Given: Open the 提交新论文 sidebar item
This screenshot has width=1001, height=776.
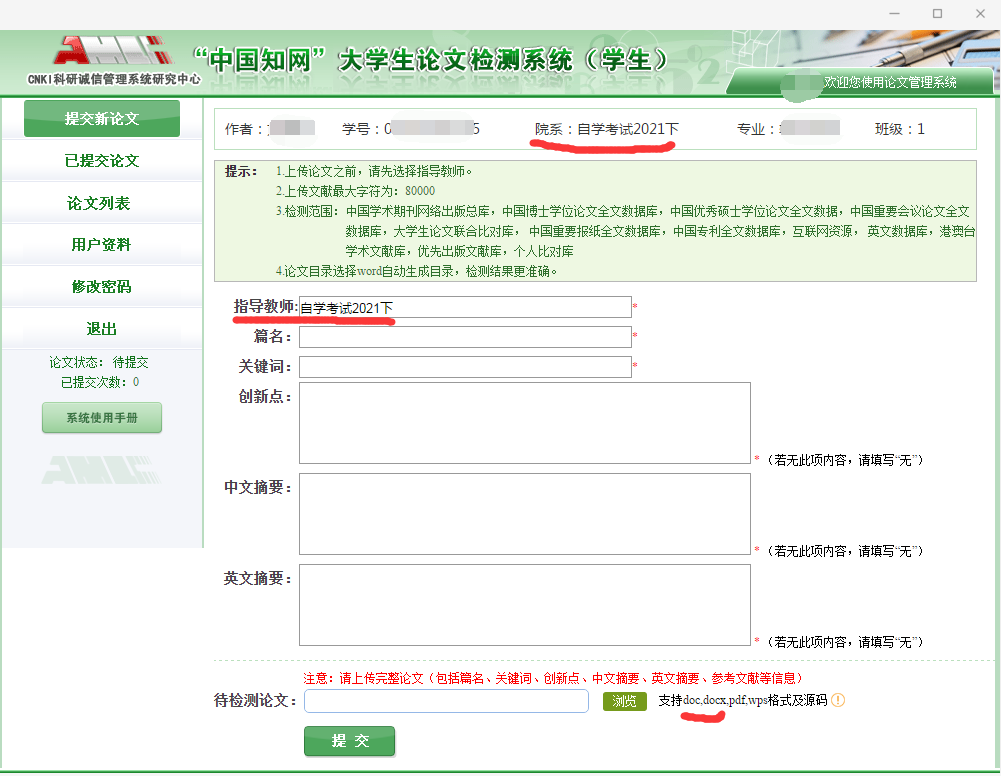Looking at the screenshot, I should coord(102,119).
